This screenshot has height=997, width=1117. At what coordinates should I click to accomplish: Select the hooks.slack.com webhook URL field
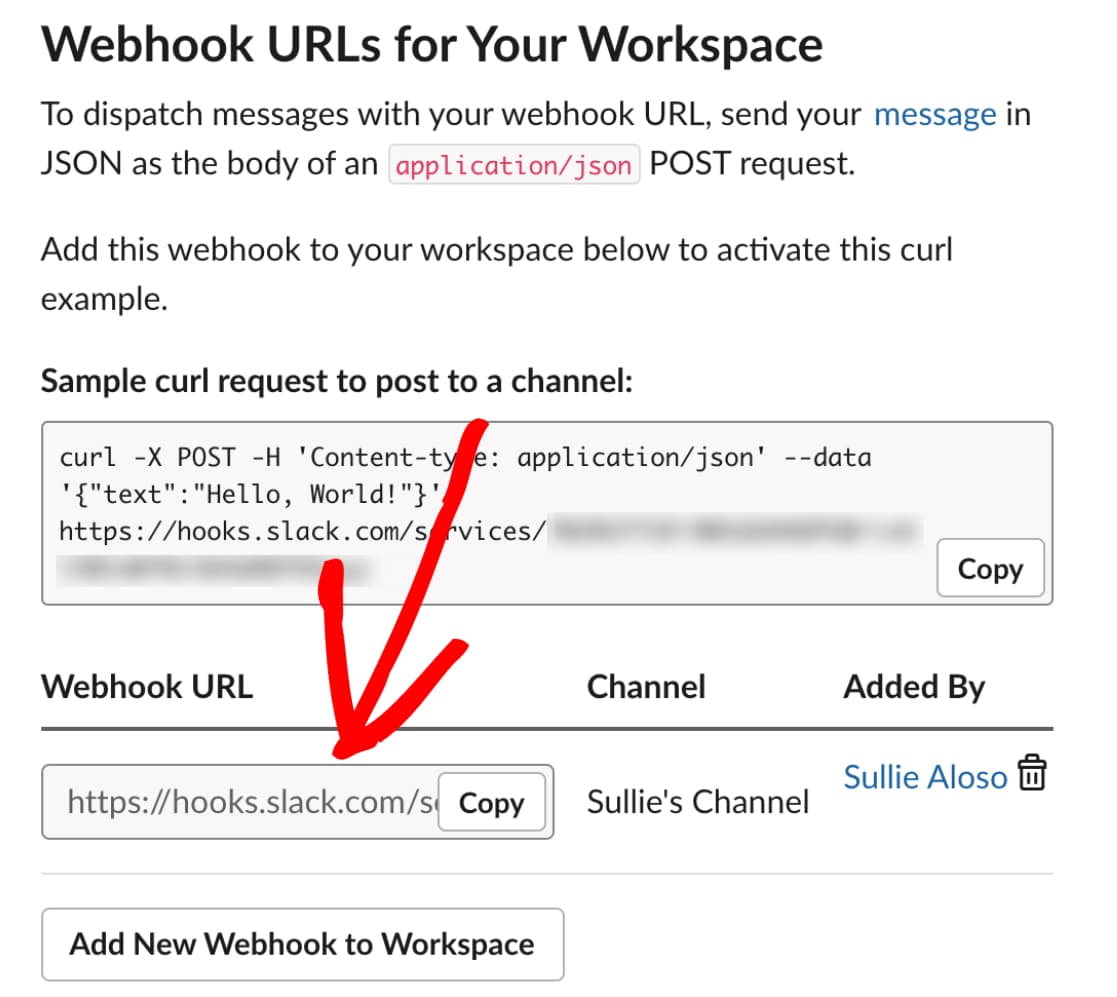(298, 802)
